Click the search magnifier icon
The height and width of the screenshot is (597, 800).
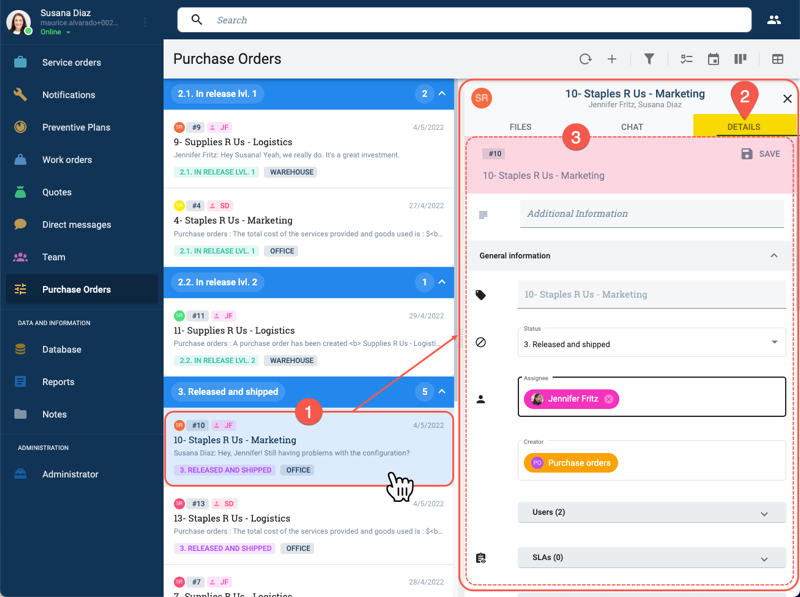tap(196, 20)
